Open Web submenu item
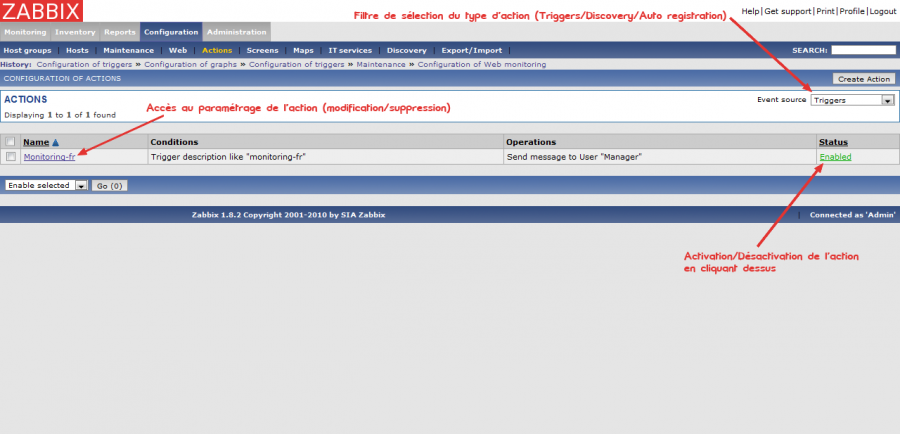The image size is (900, 434). pyautogui.click(x=178, y=51)
